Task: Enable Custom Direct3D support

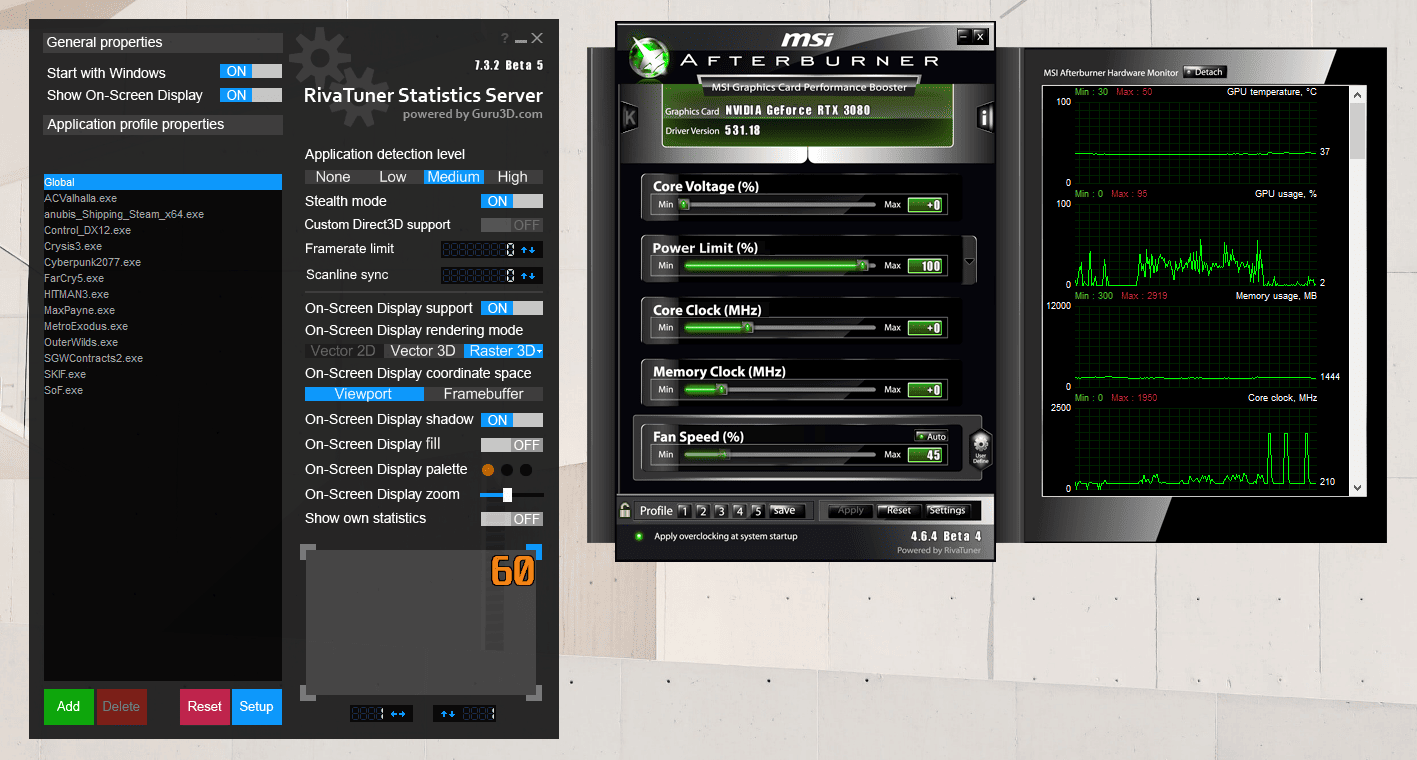Action: pos(512,225)
